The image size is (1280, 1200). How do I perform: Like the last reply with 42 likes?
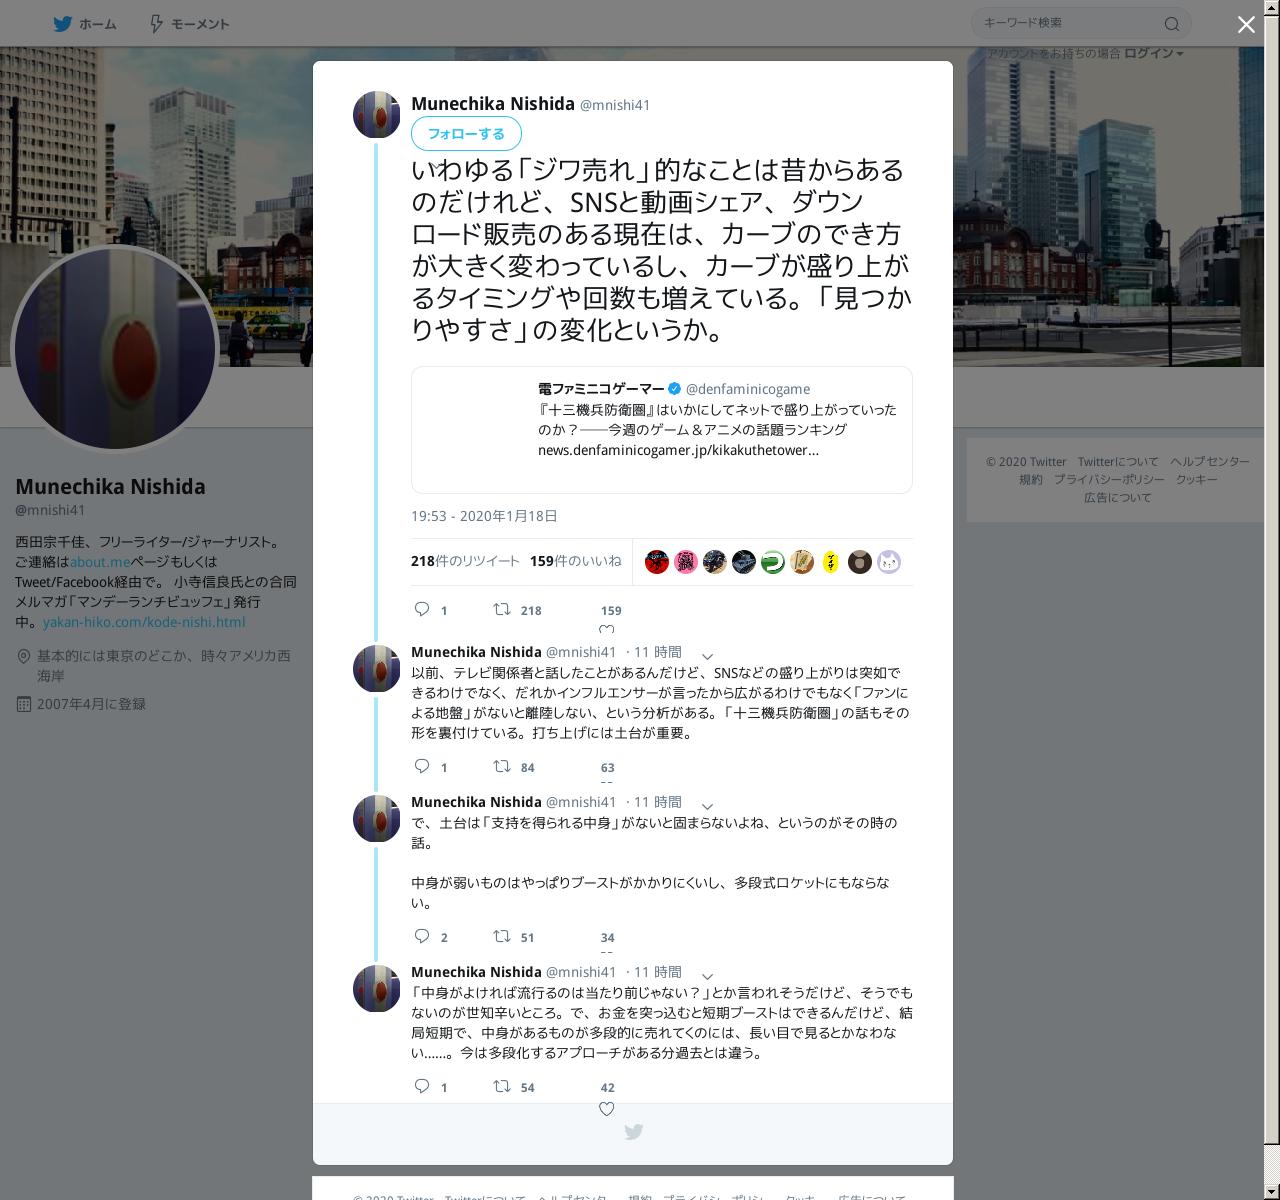pos(606,1108)
